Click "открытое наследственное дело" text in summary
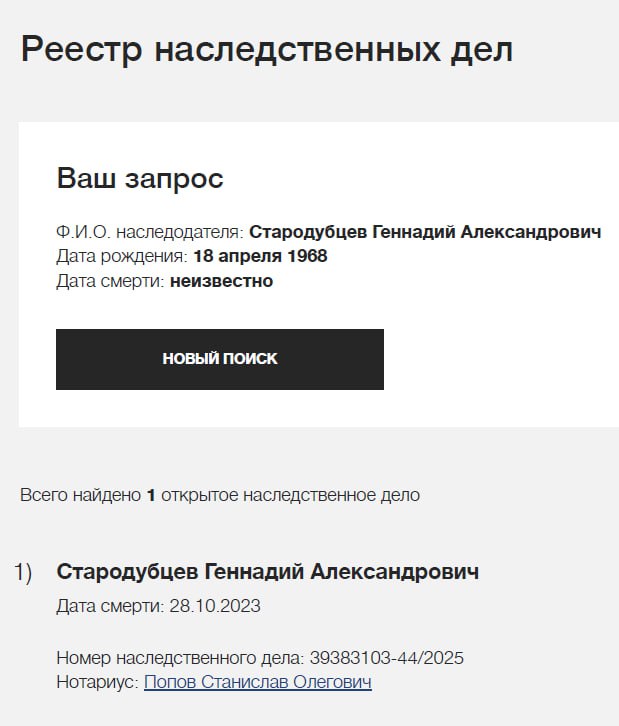This screenshot has width=619, height=726. tap(290, 495)
